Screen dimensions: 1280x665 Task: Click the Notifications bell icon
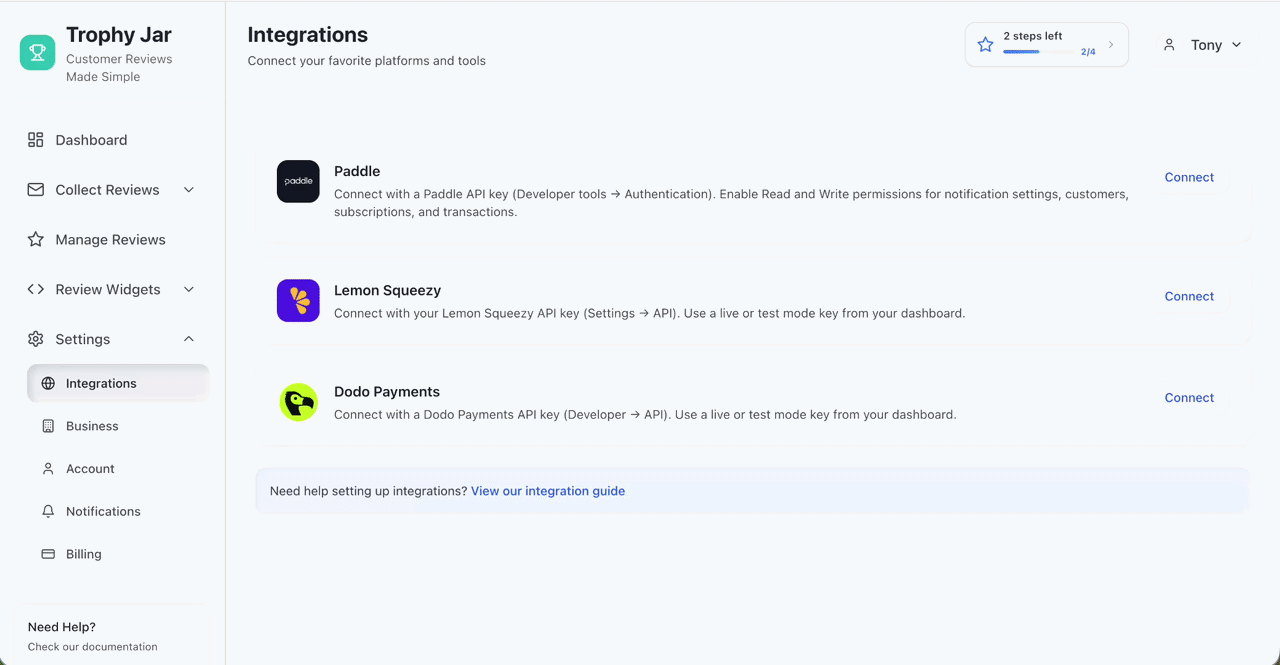click(48, 511)
